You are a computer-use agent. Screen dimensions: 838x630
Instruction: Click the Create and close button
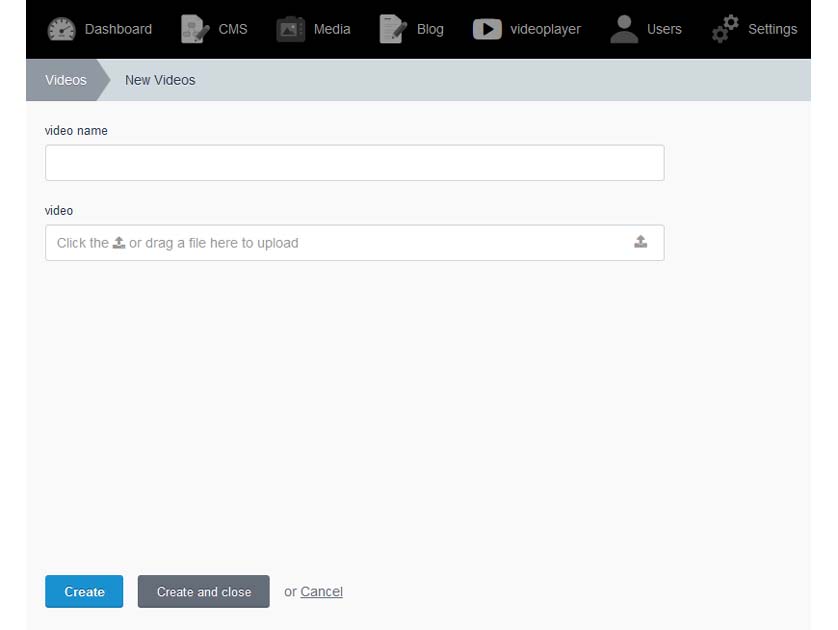click(x=204, y=592)
